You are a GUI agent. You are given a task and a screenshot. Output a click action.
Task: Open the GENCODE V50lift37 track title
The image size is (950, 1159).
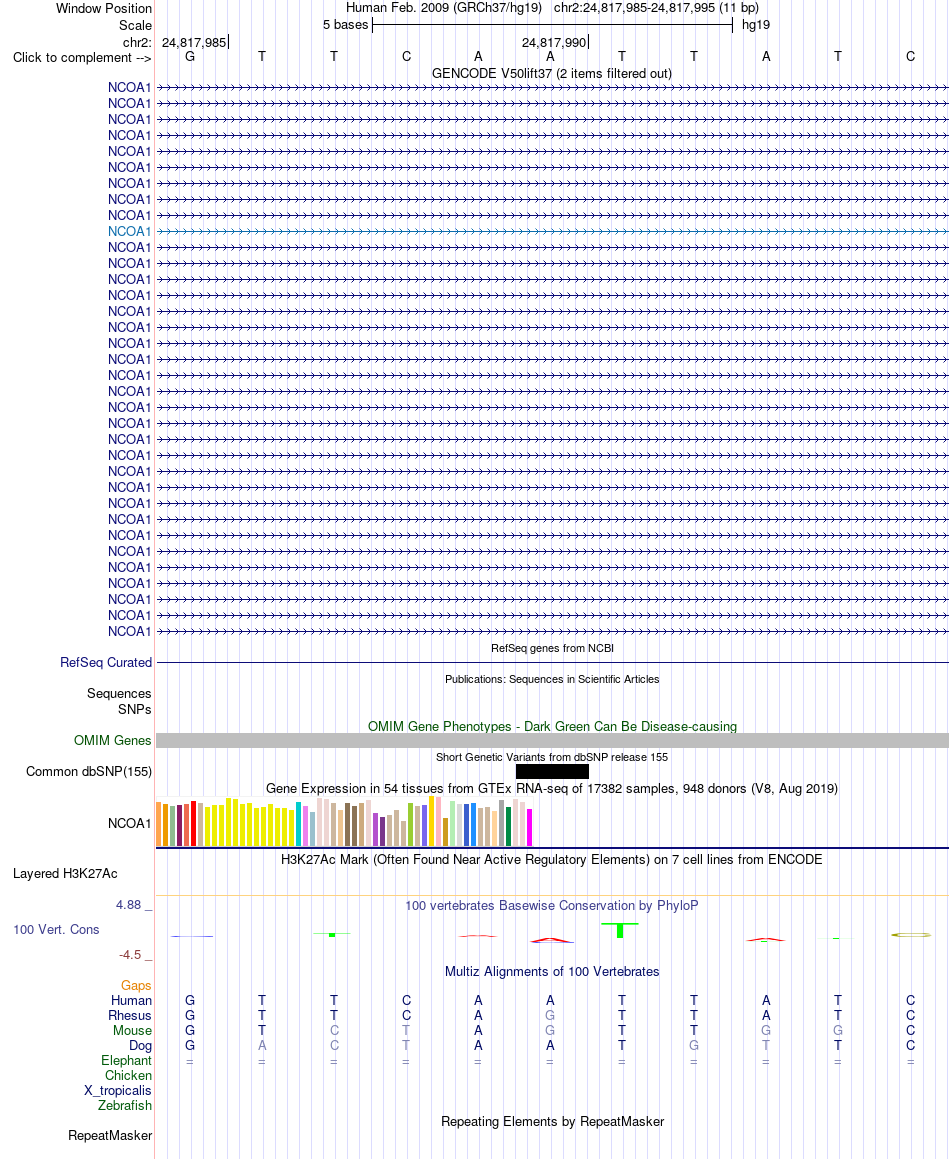pyautogui.click(x=552, y=73)
